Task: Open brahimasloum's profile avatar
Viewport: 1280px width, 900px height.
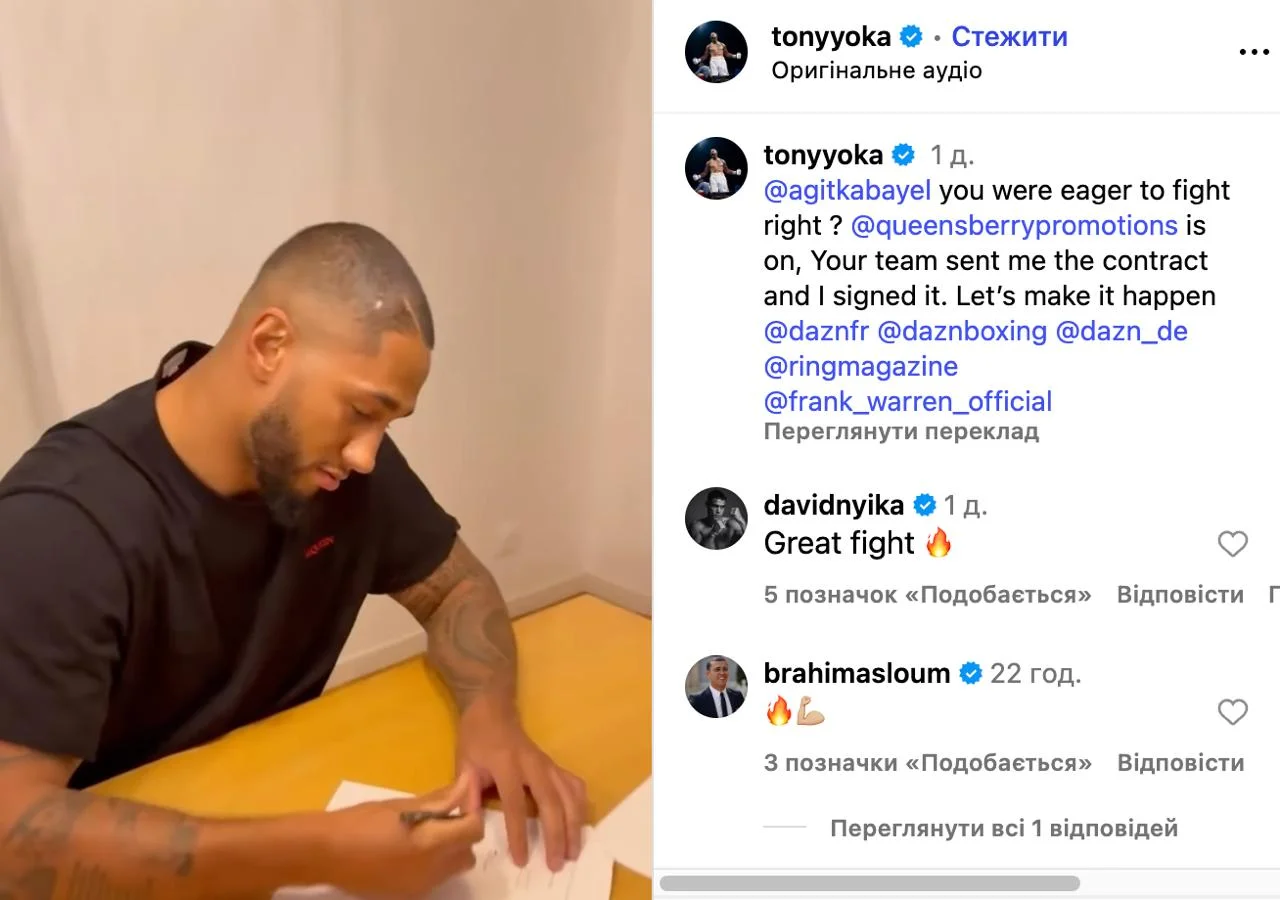Action: (716, 686)
